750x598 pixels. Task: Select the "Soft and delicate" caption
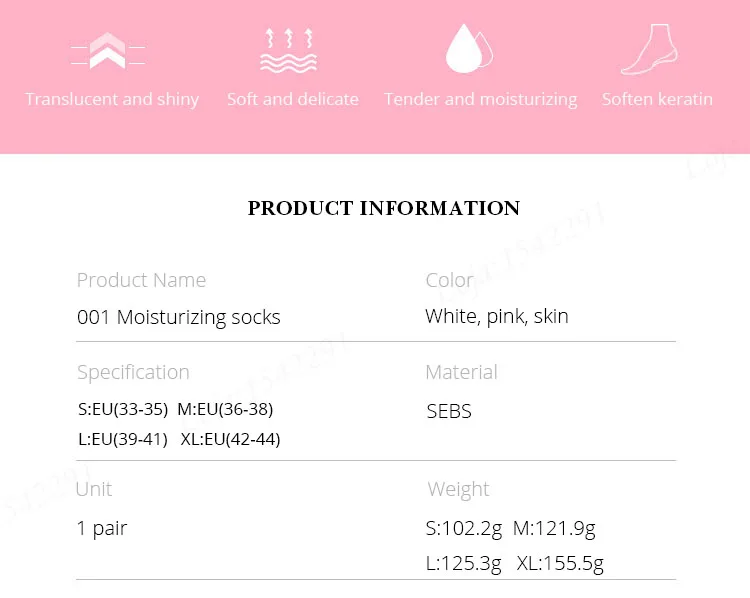tap(293, 99)
